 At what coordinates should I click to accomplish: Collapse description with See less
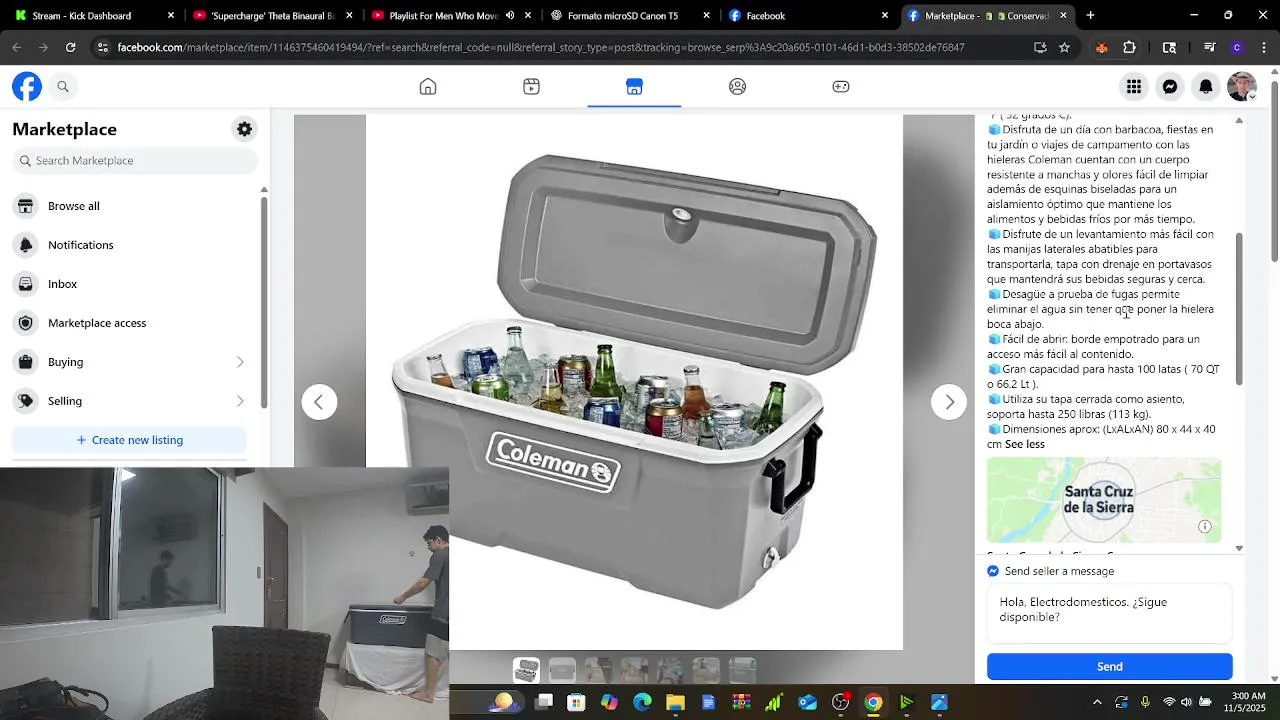pos(1025,444)
